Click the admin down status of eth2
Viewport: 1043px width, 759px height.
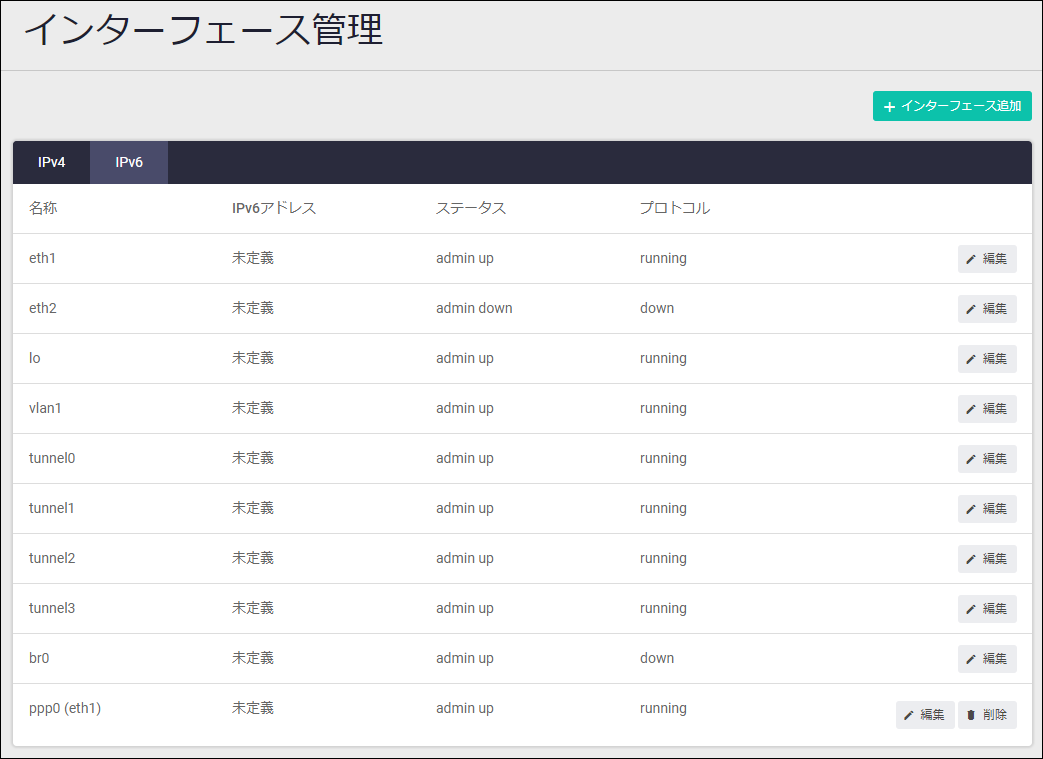[x=474, y=308]
